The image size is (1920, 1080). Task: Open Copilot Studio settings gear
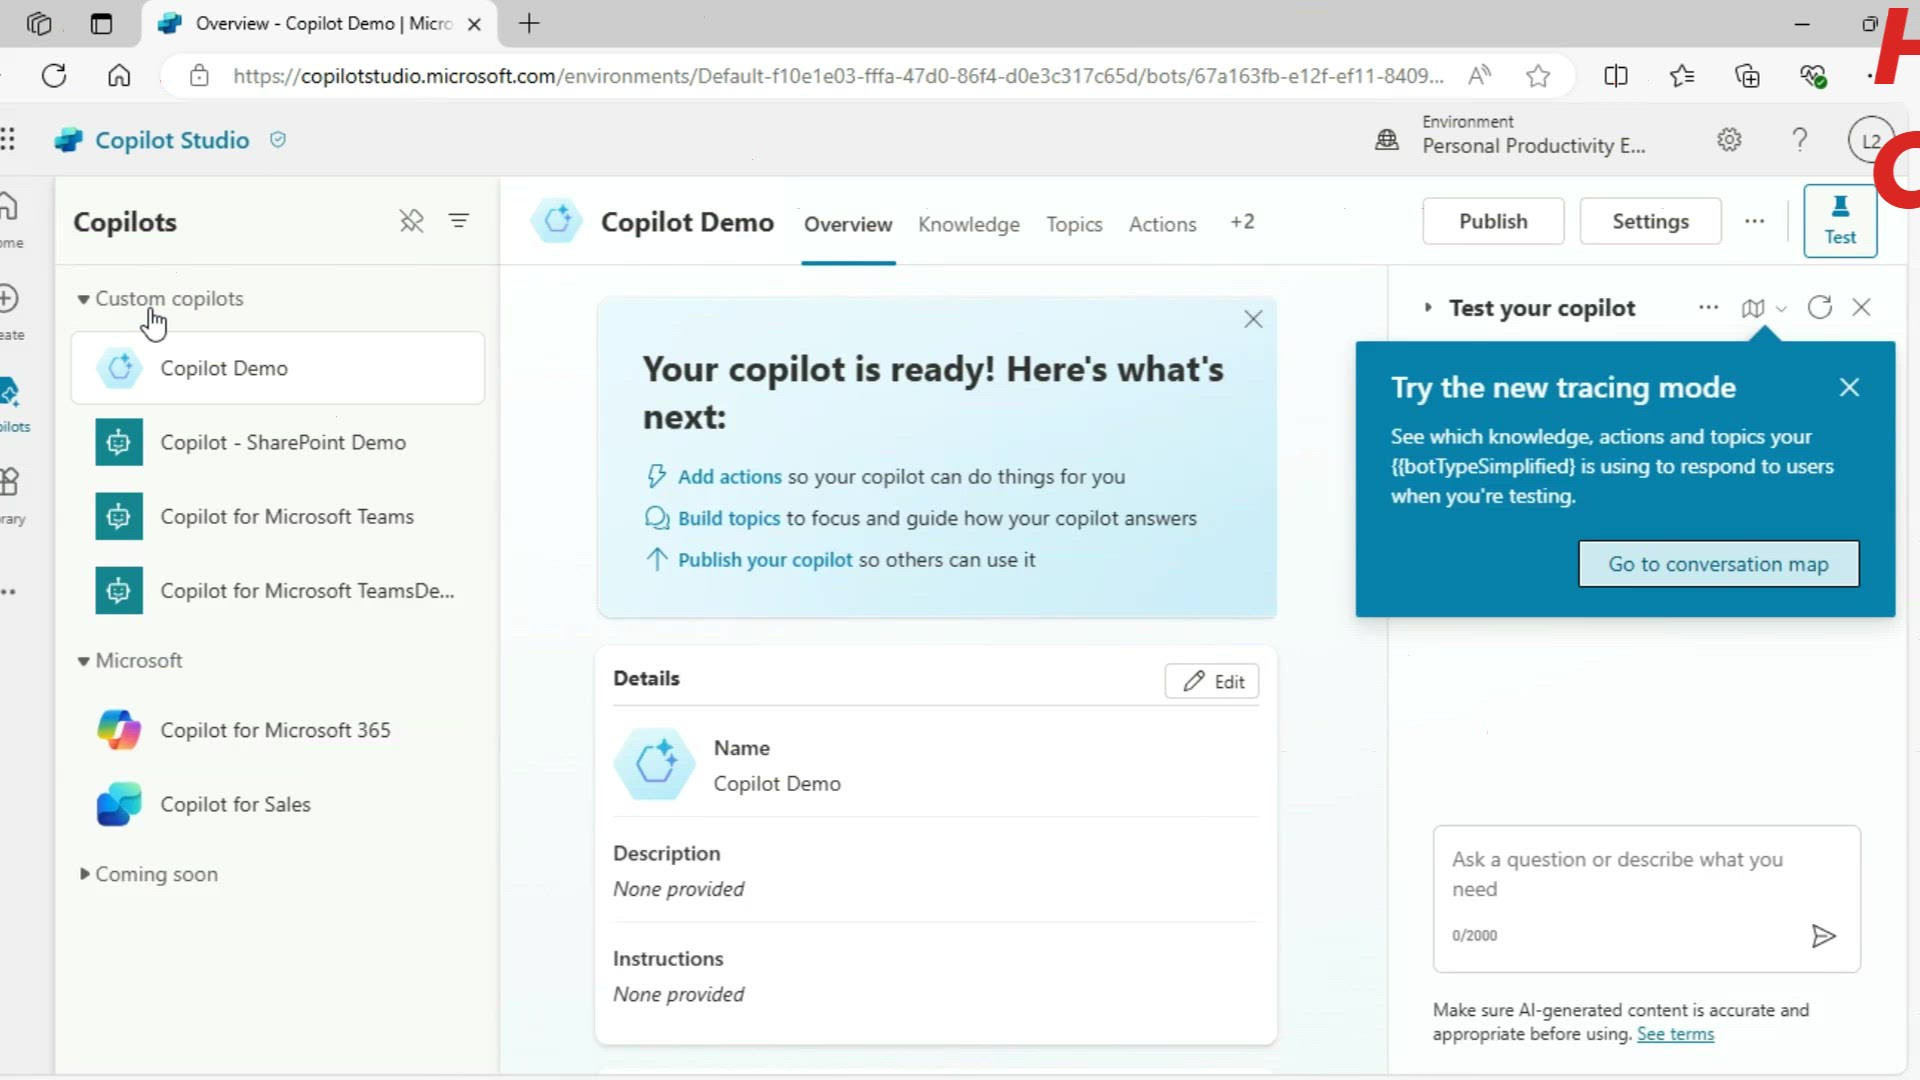pos(1729,139)
